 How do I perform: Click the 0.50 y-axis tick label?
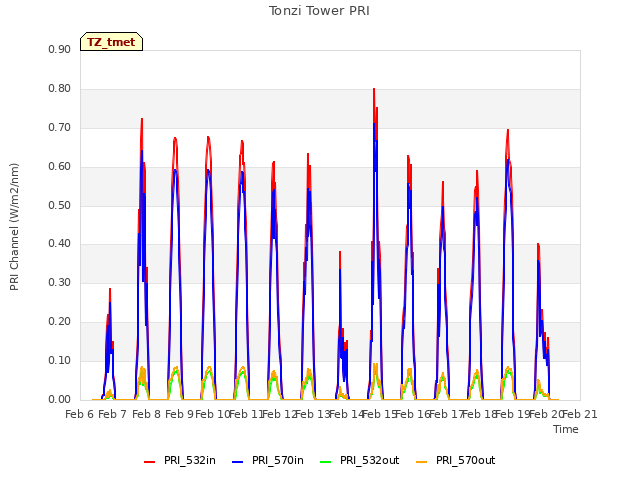[60, 205]
